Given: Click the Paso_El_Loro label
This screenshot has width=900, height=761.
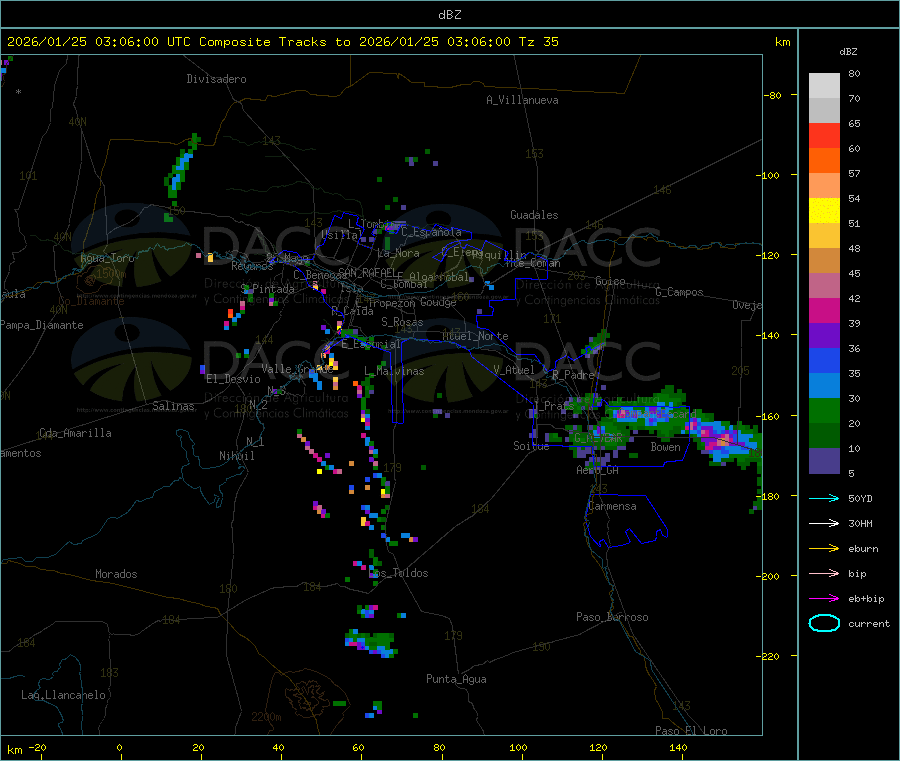Looking at the screenshot, I should [691, 731].
